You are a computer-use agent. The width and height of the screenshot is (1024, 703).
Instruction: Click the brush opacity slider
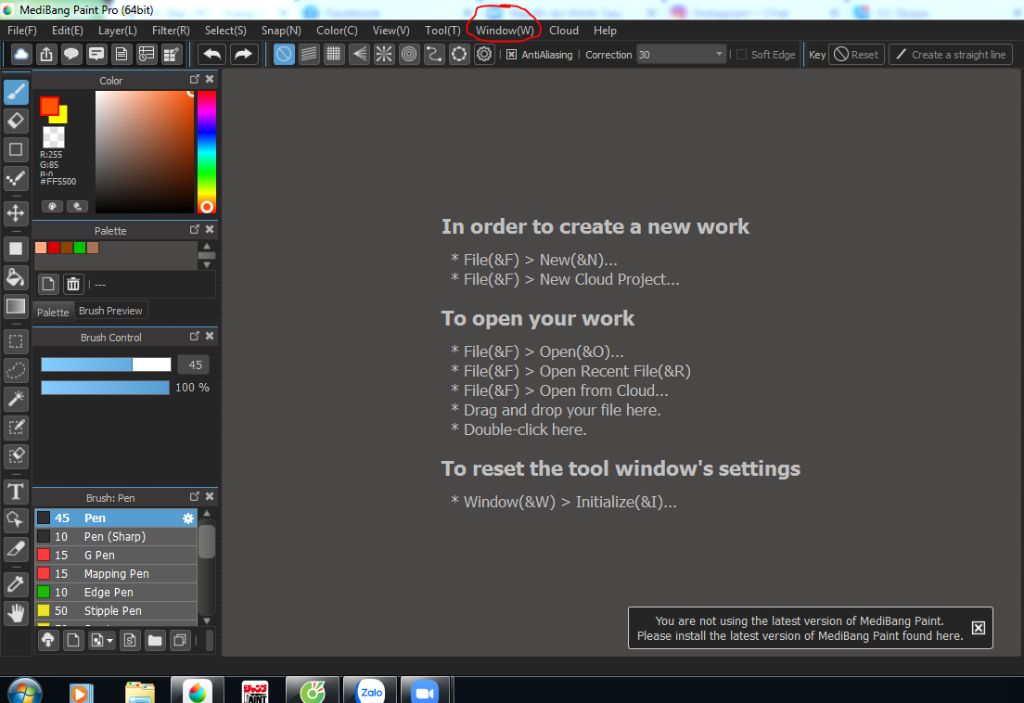[x=105, y=387]
